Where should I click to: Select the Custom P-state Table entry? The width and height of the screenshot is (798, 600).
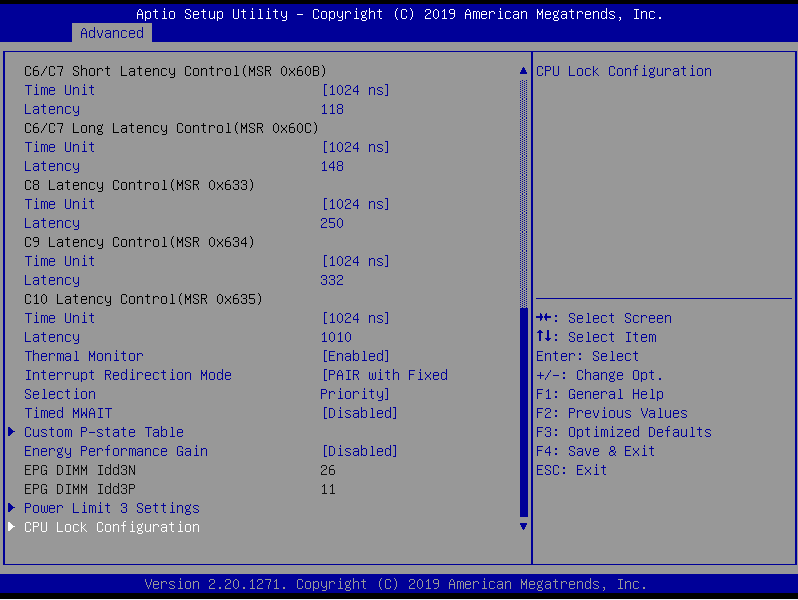(104, 432)
